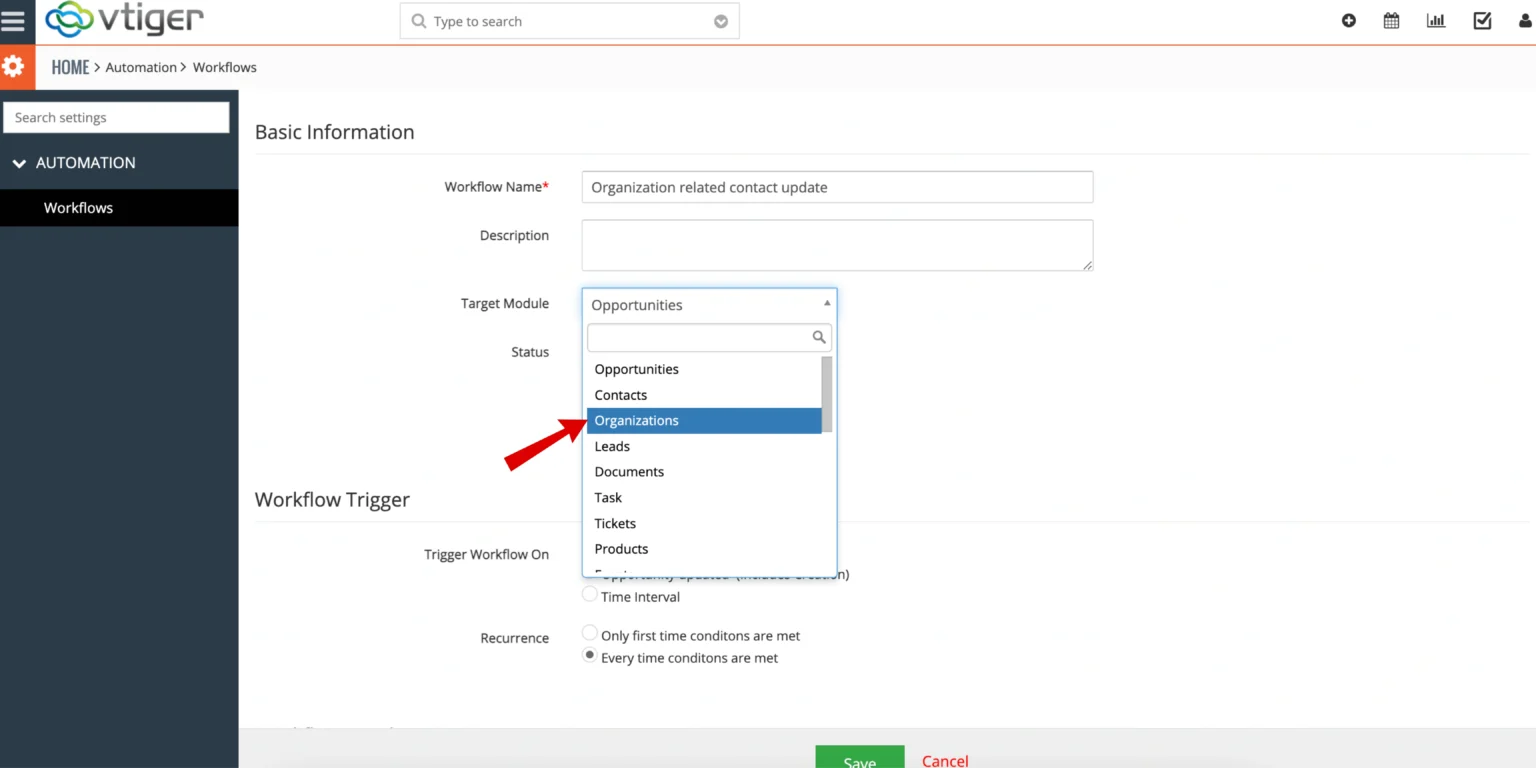The height and width of the screenshot is (768, 1536).
Task: Open the quick create plus icon
Action: 1348,20
